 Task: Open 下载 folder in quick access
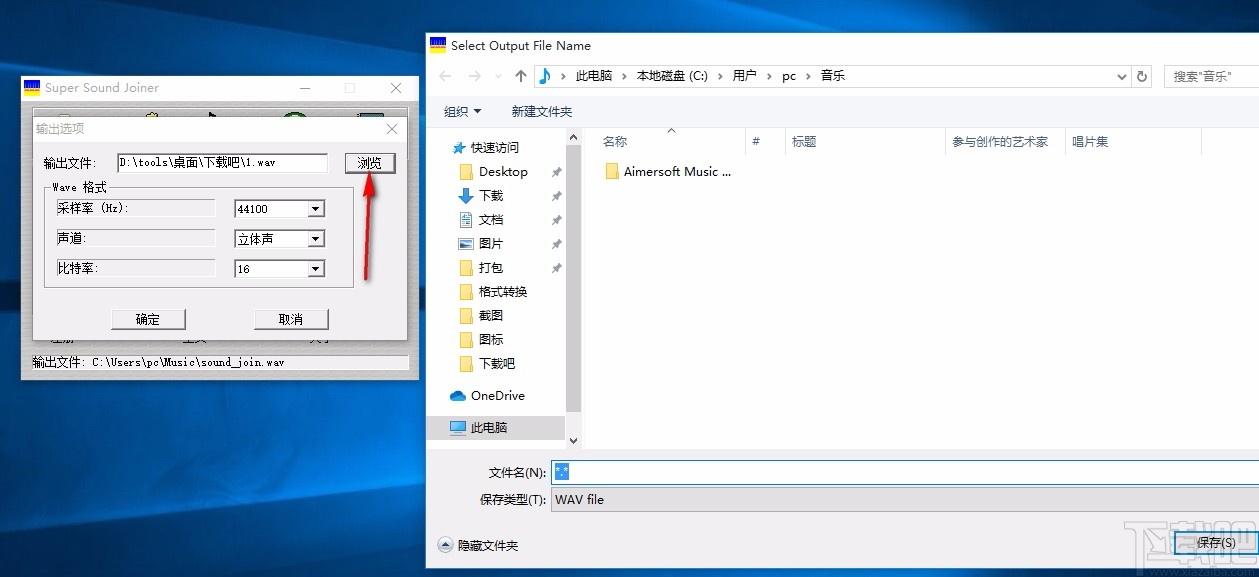click(x=491, y=196)
